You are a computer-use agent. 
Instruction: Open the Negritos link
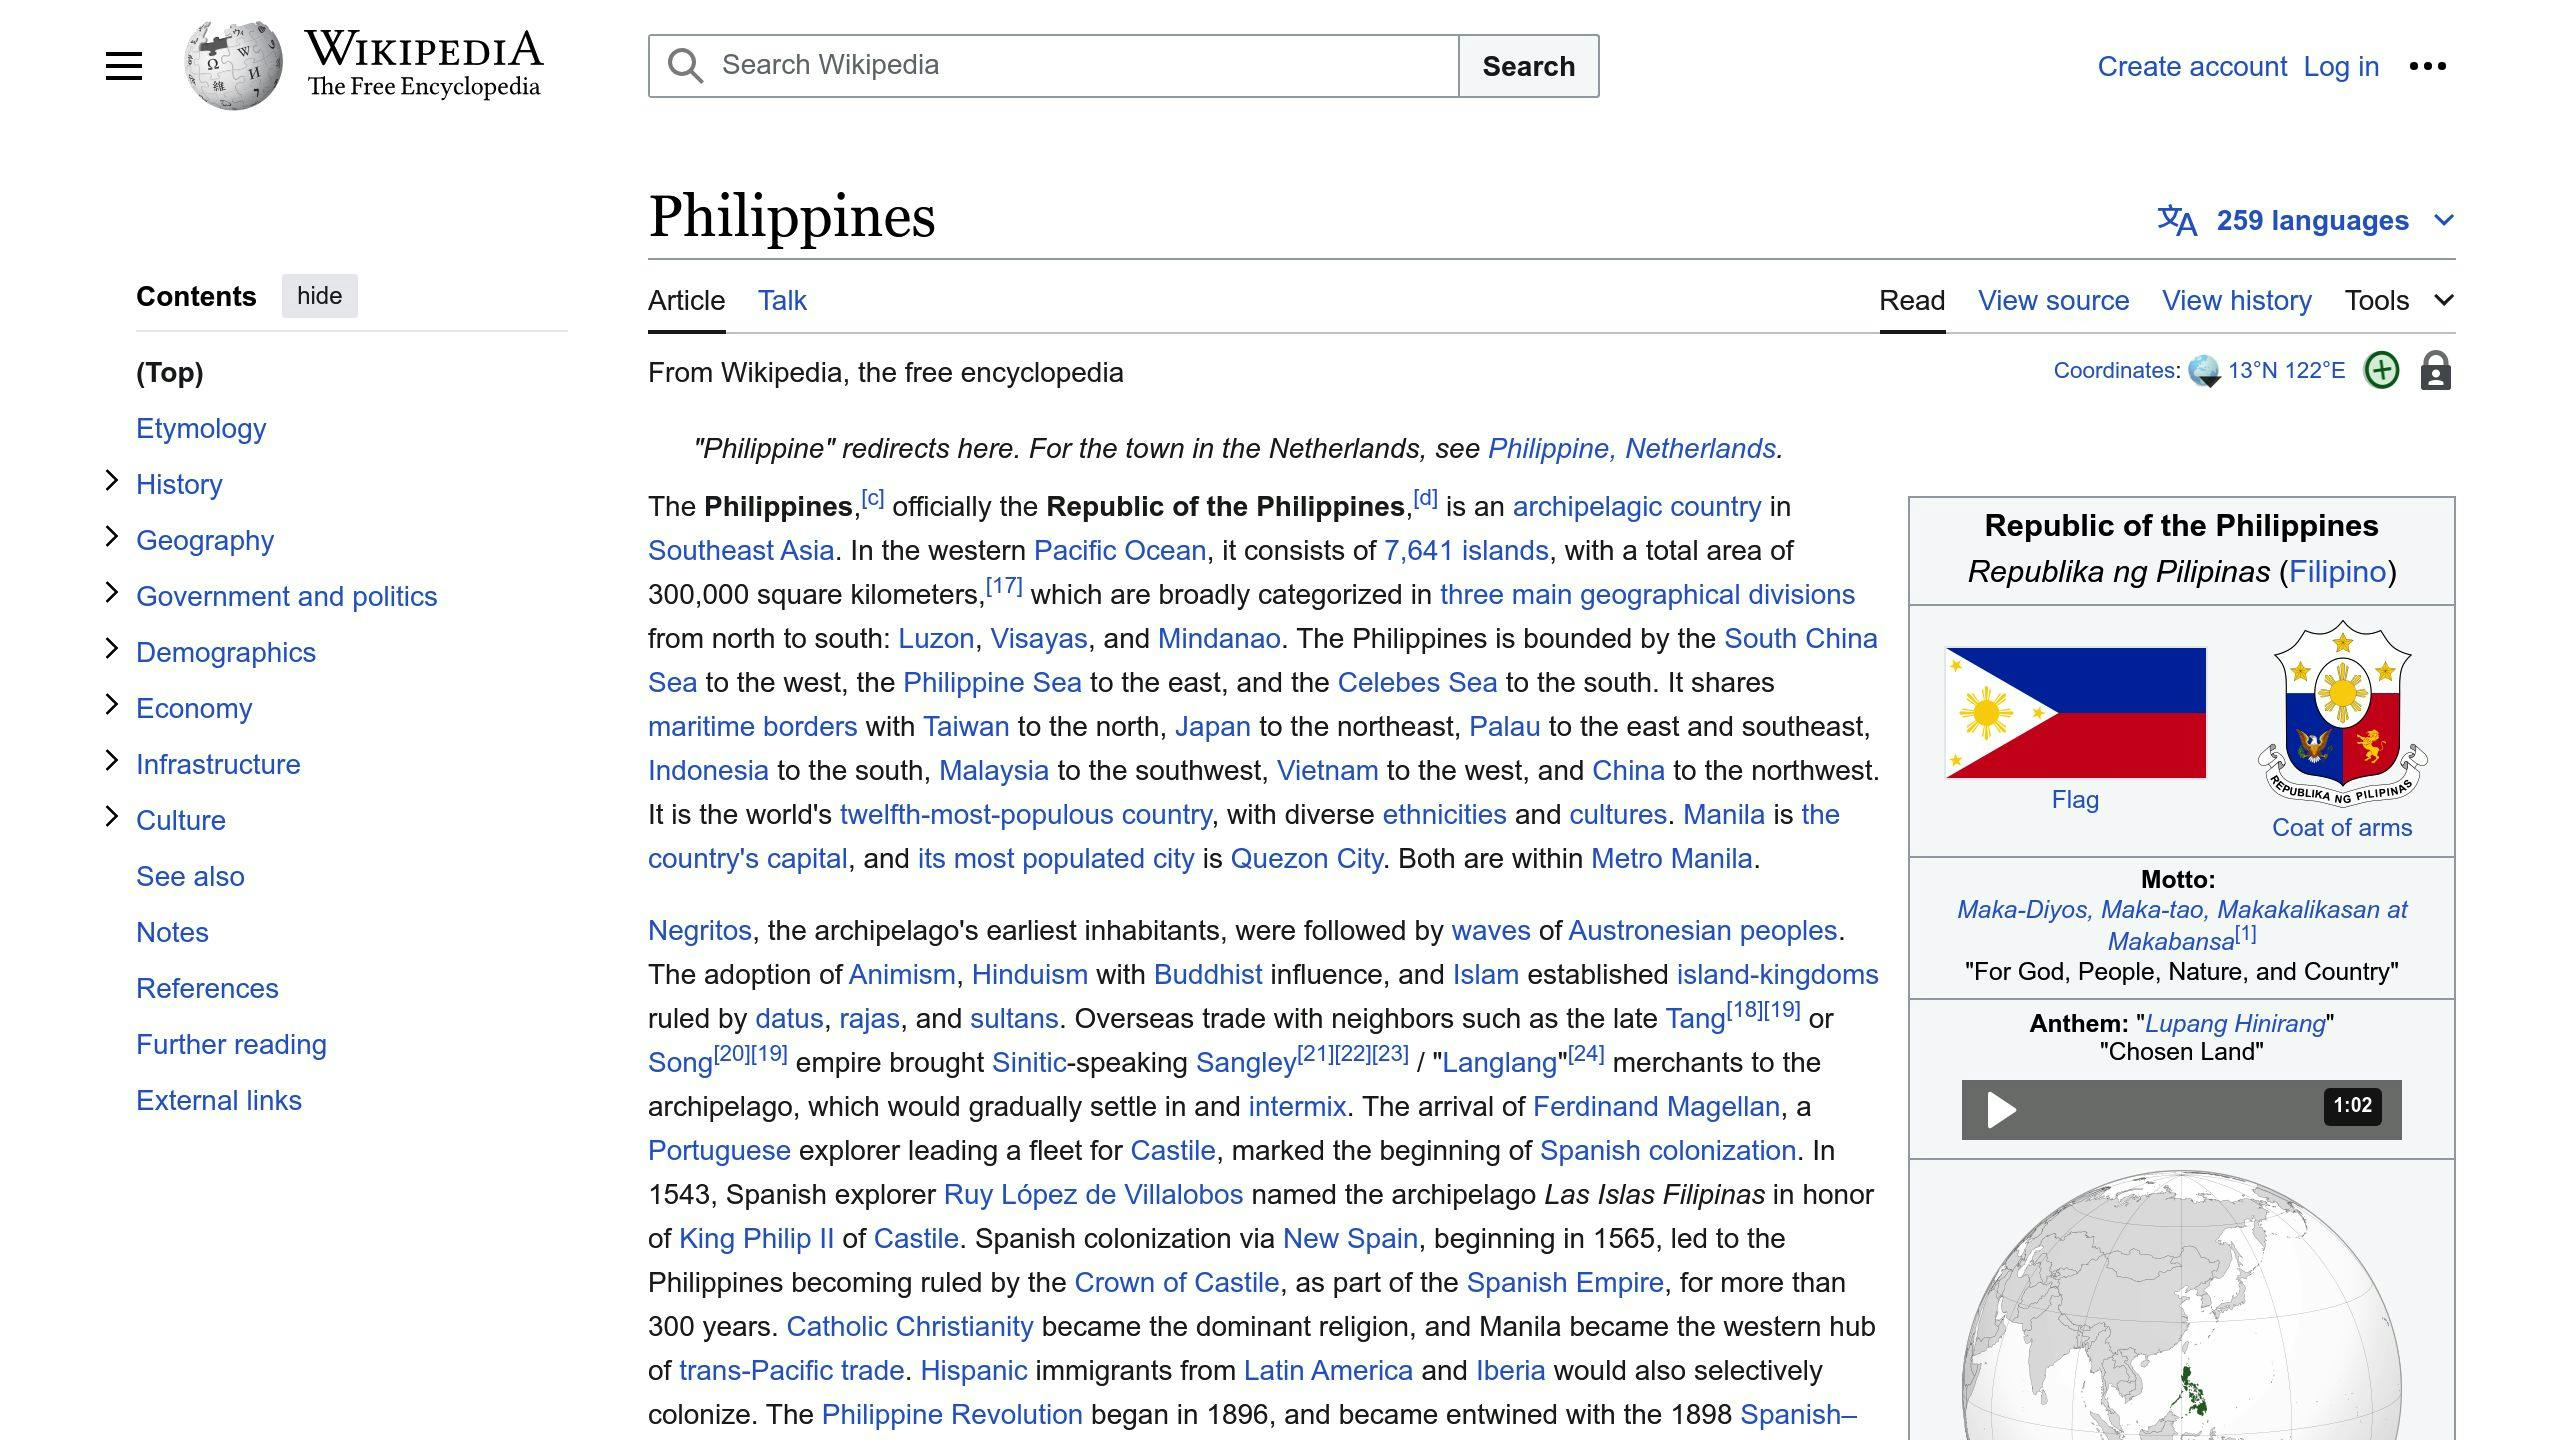tap(700, 930)
